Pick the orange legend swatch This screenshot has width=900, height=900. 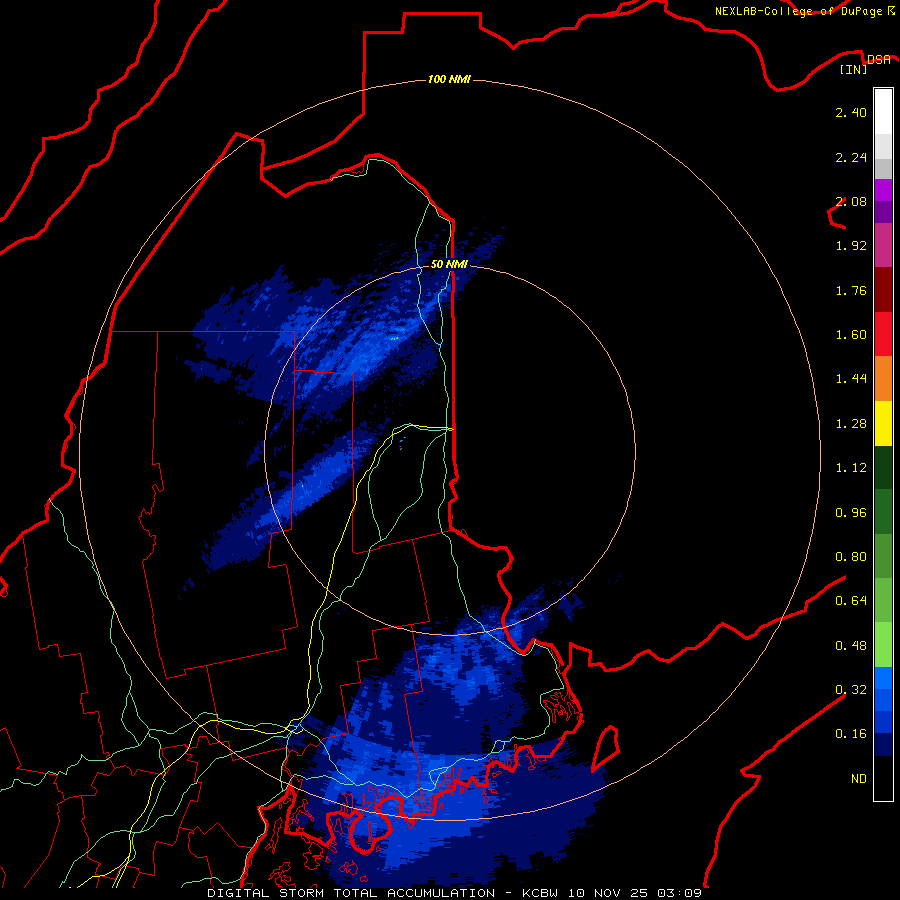click(883, 379)
